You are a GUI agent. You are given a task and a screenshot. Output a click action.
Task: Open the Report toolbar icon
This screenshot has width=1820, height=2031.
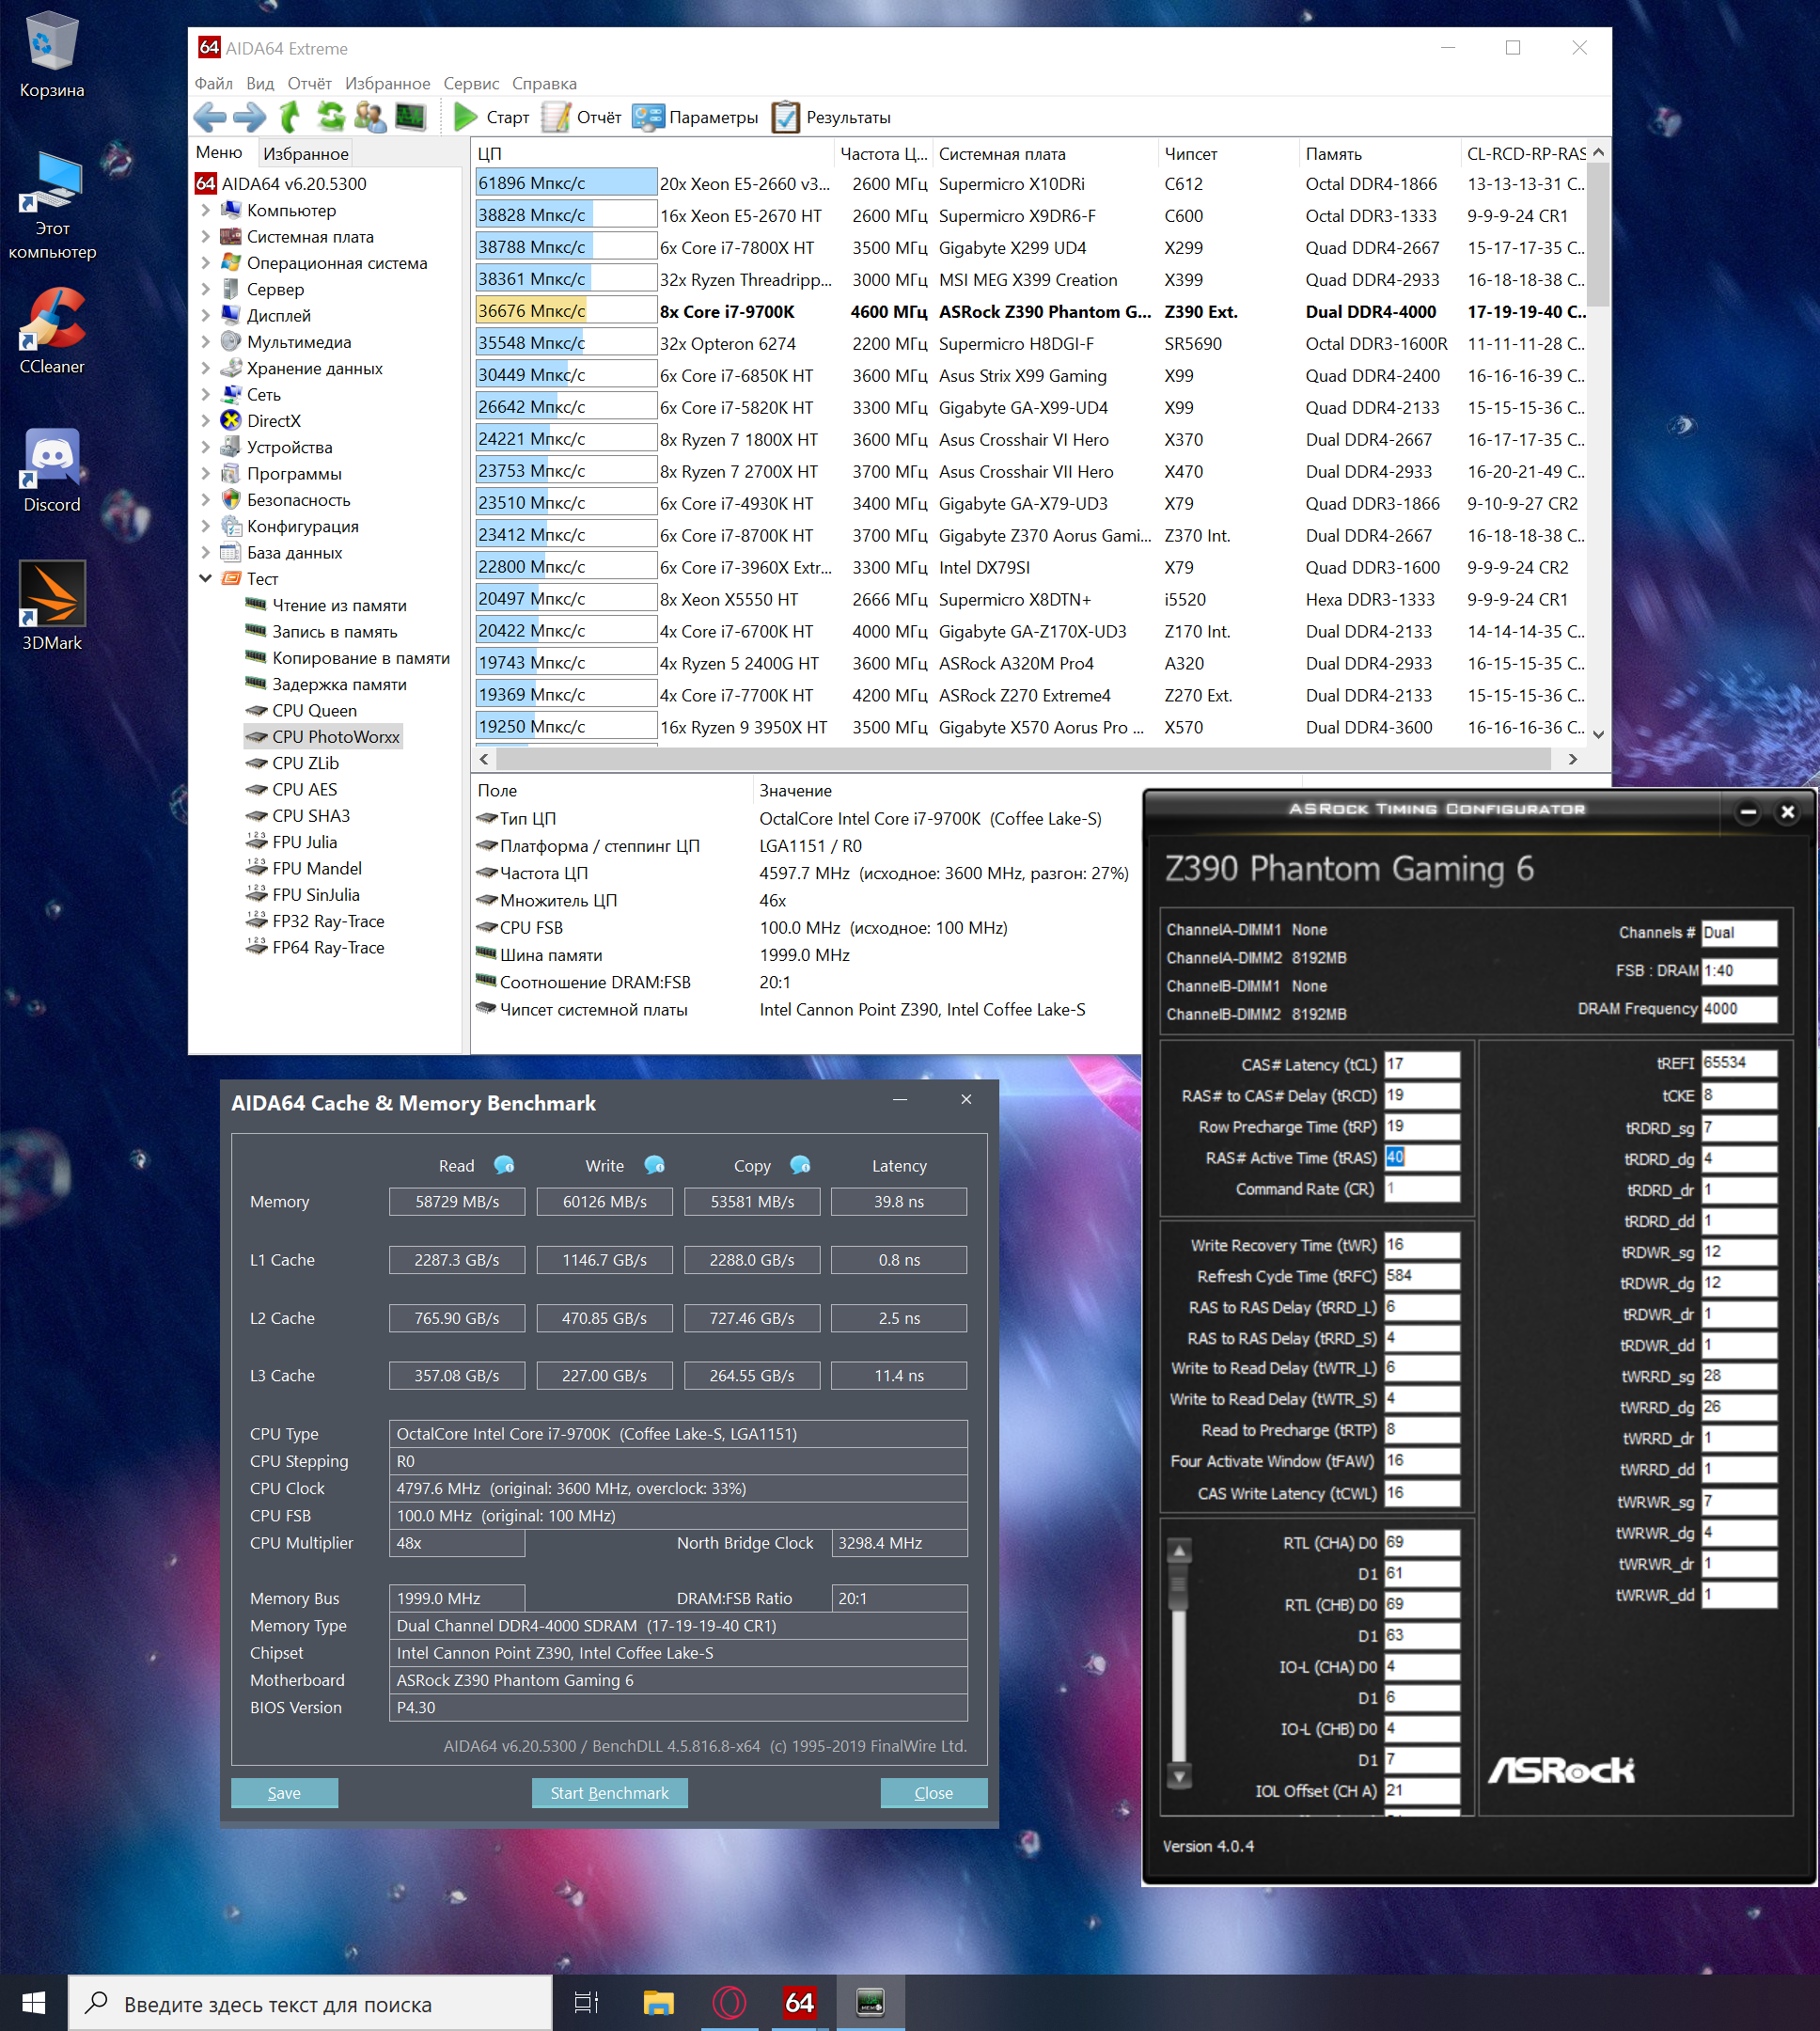point(556,117)
